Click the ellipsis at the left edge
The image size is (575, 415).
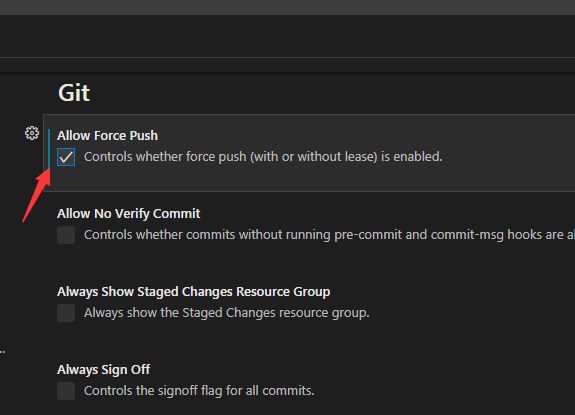pos(3,352)
